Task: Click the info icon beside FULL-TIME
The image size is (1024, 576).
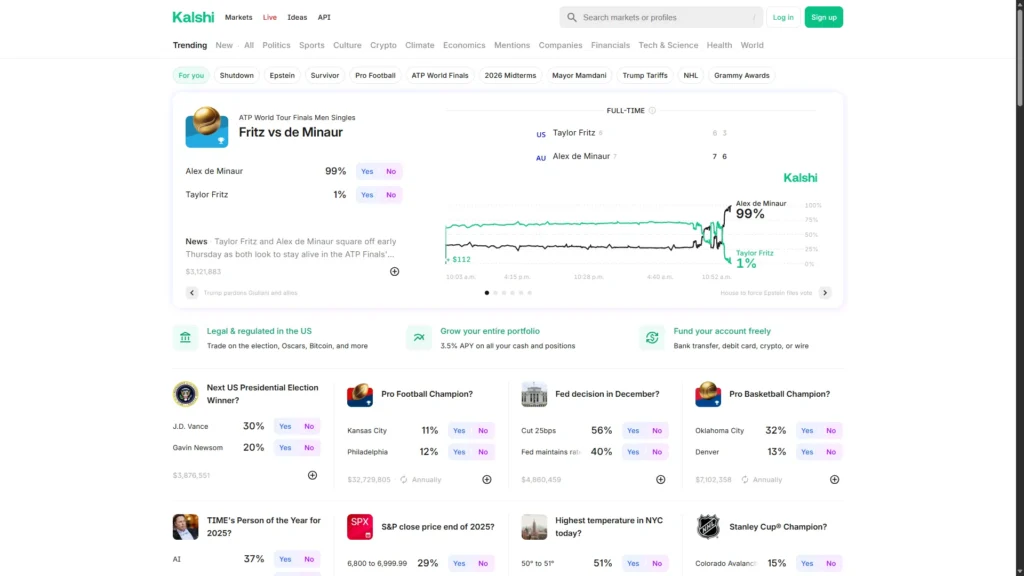Action: (652, 111)
